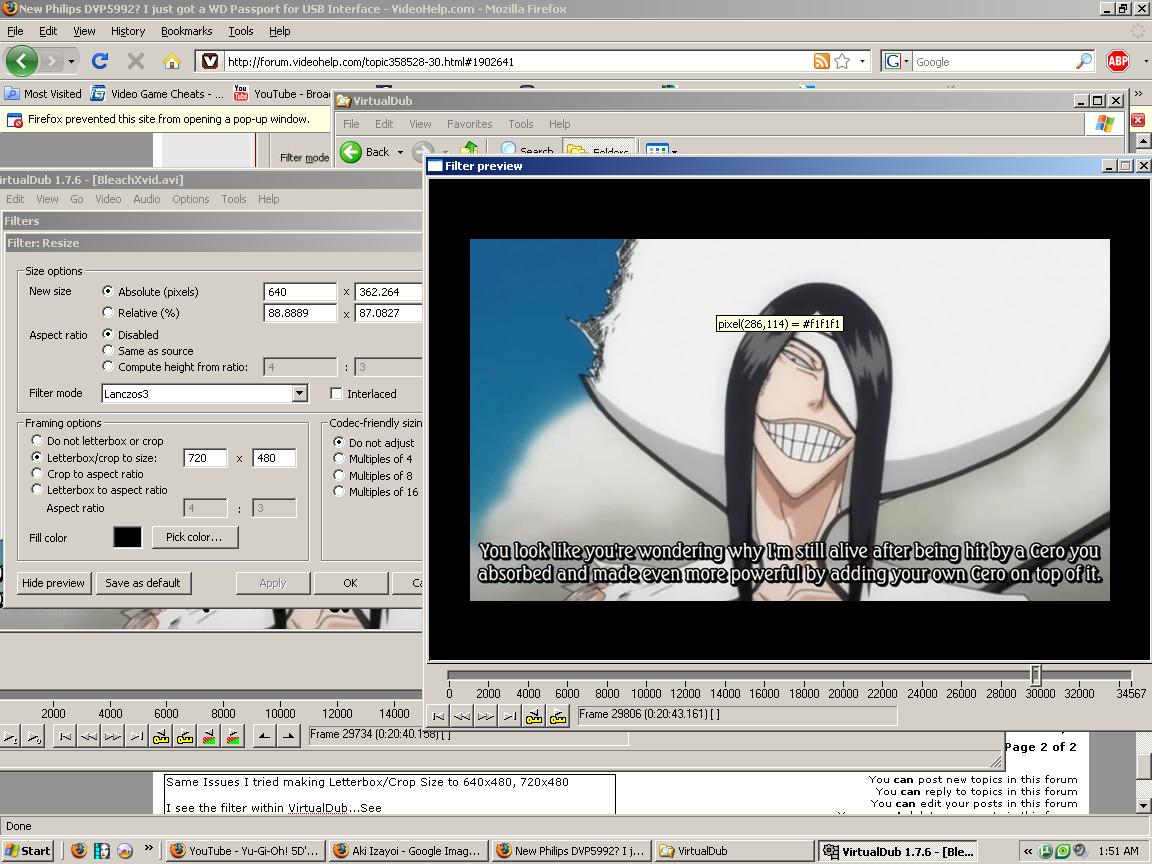Click the second red-green scene scan icon
Screen dimensions: 1152x864
tap(234, 735)
